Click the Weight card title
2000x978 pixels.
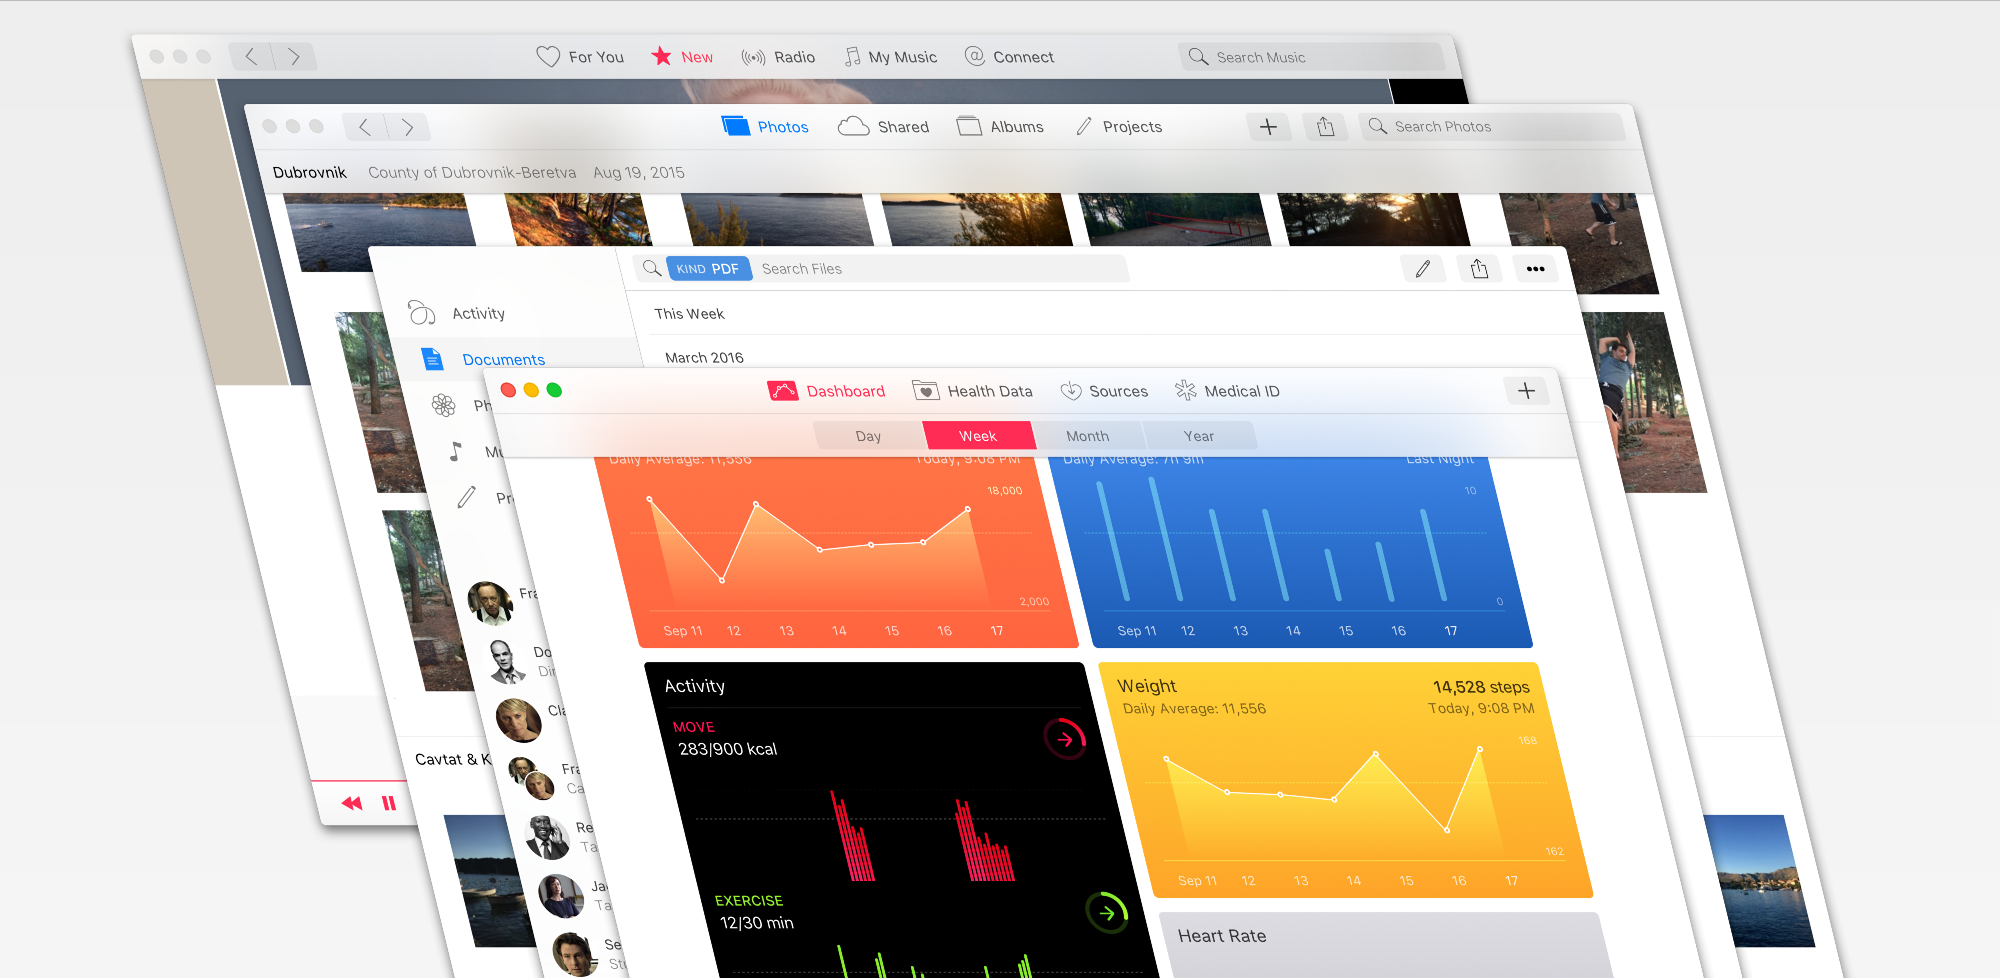pyautogui.click(x=1147, y=686)
